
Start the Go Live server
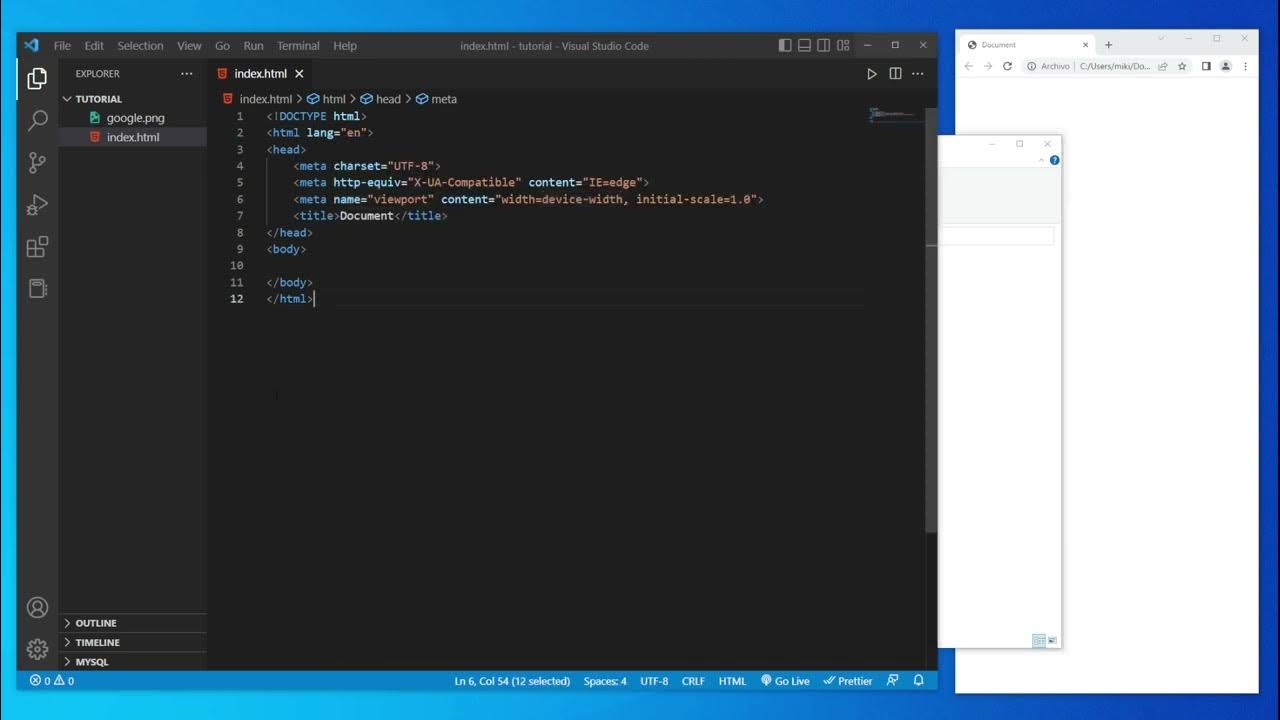click(785, 681)
